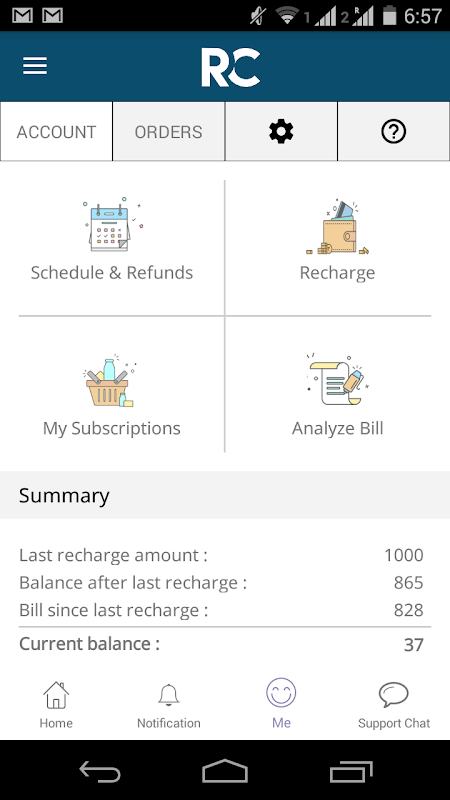Tap the Current balance row
This screenshot has width=450, height=800.
click(x=221, y=644)
